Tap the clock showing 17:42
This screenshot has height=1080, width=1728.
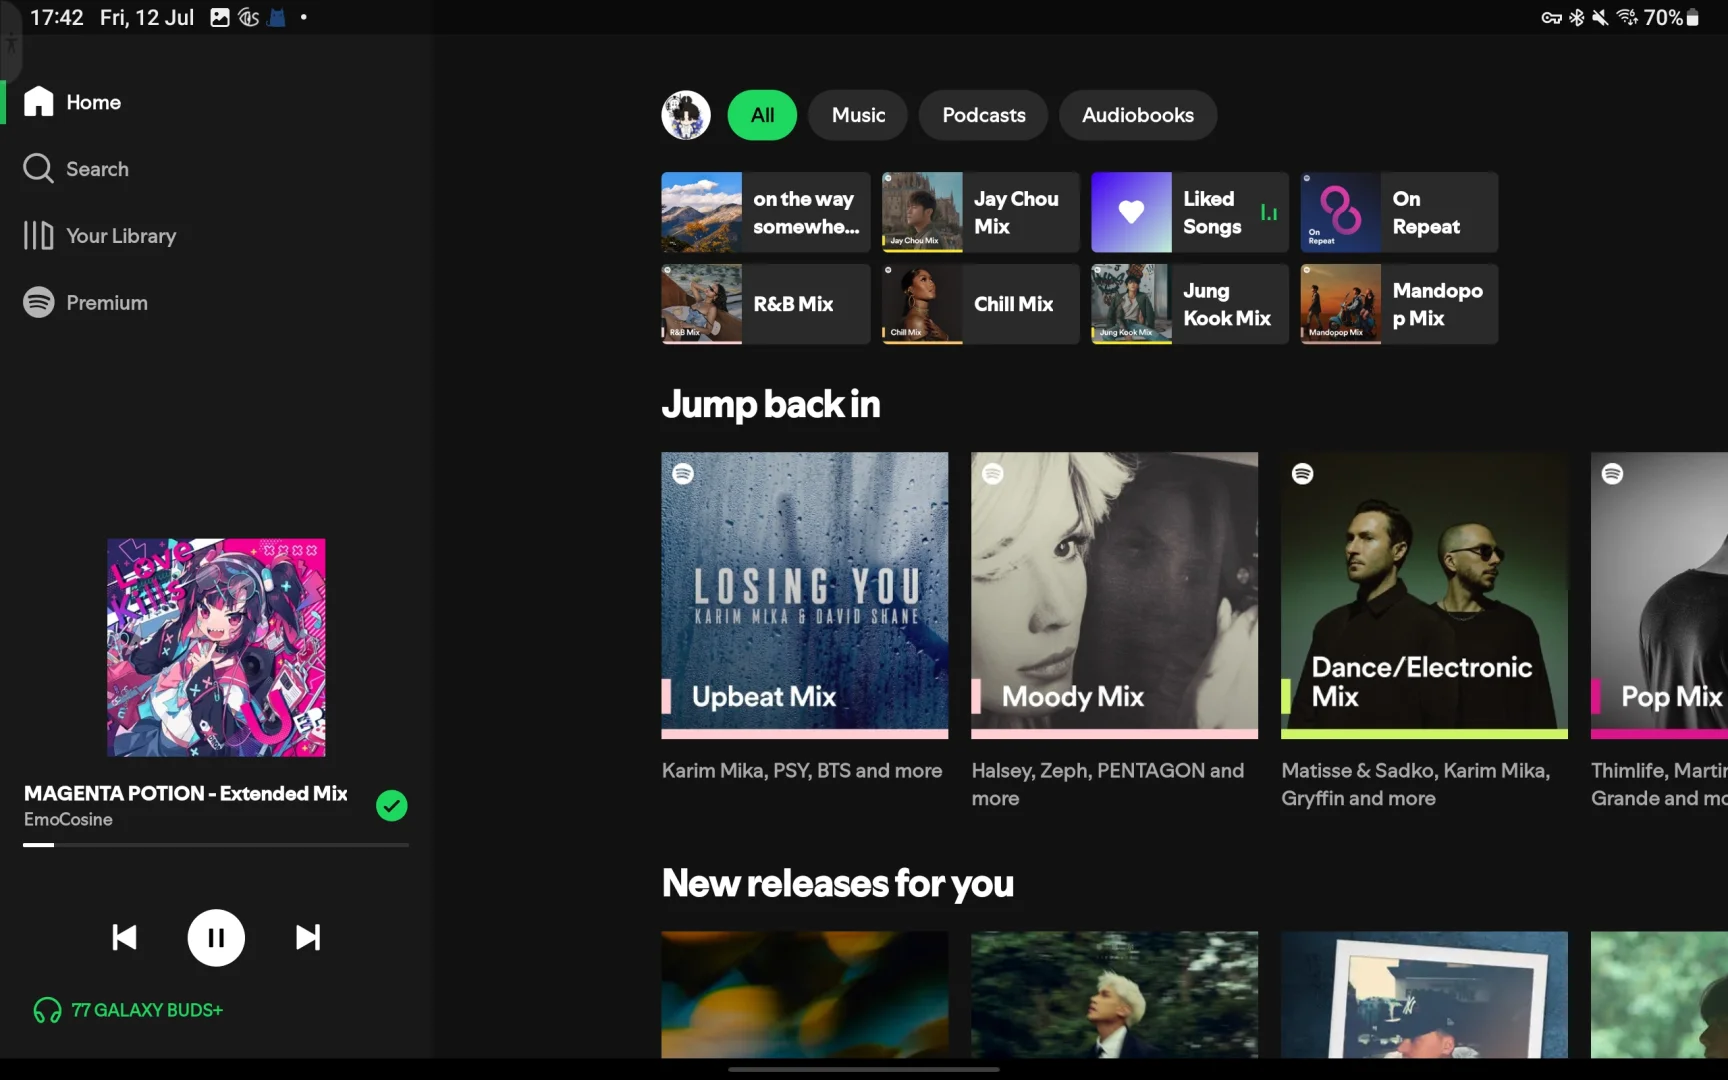coord(57,17)
